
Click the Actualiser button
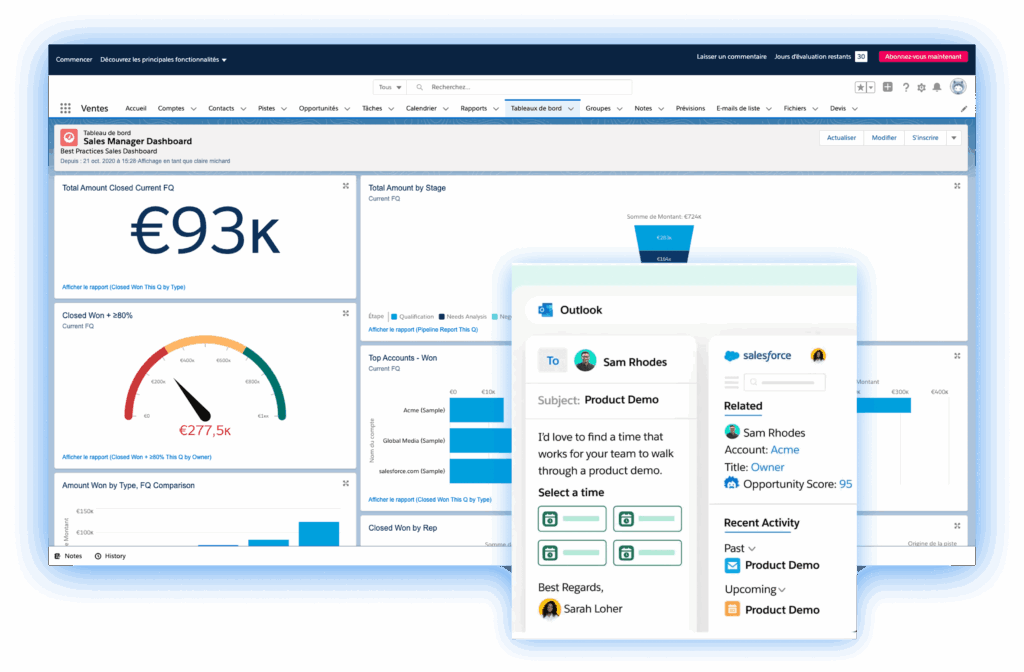point(841,138)
